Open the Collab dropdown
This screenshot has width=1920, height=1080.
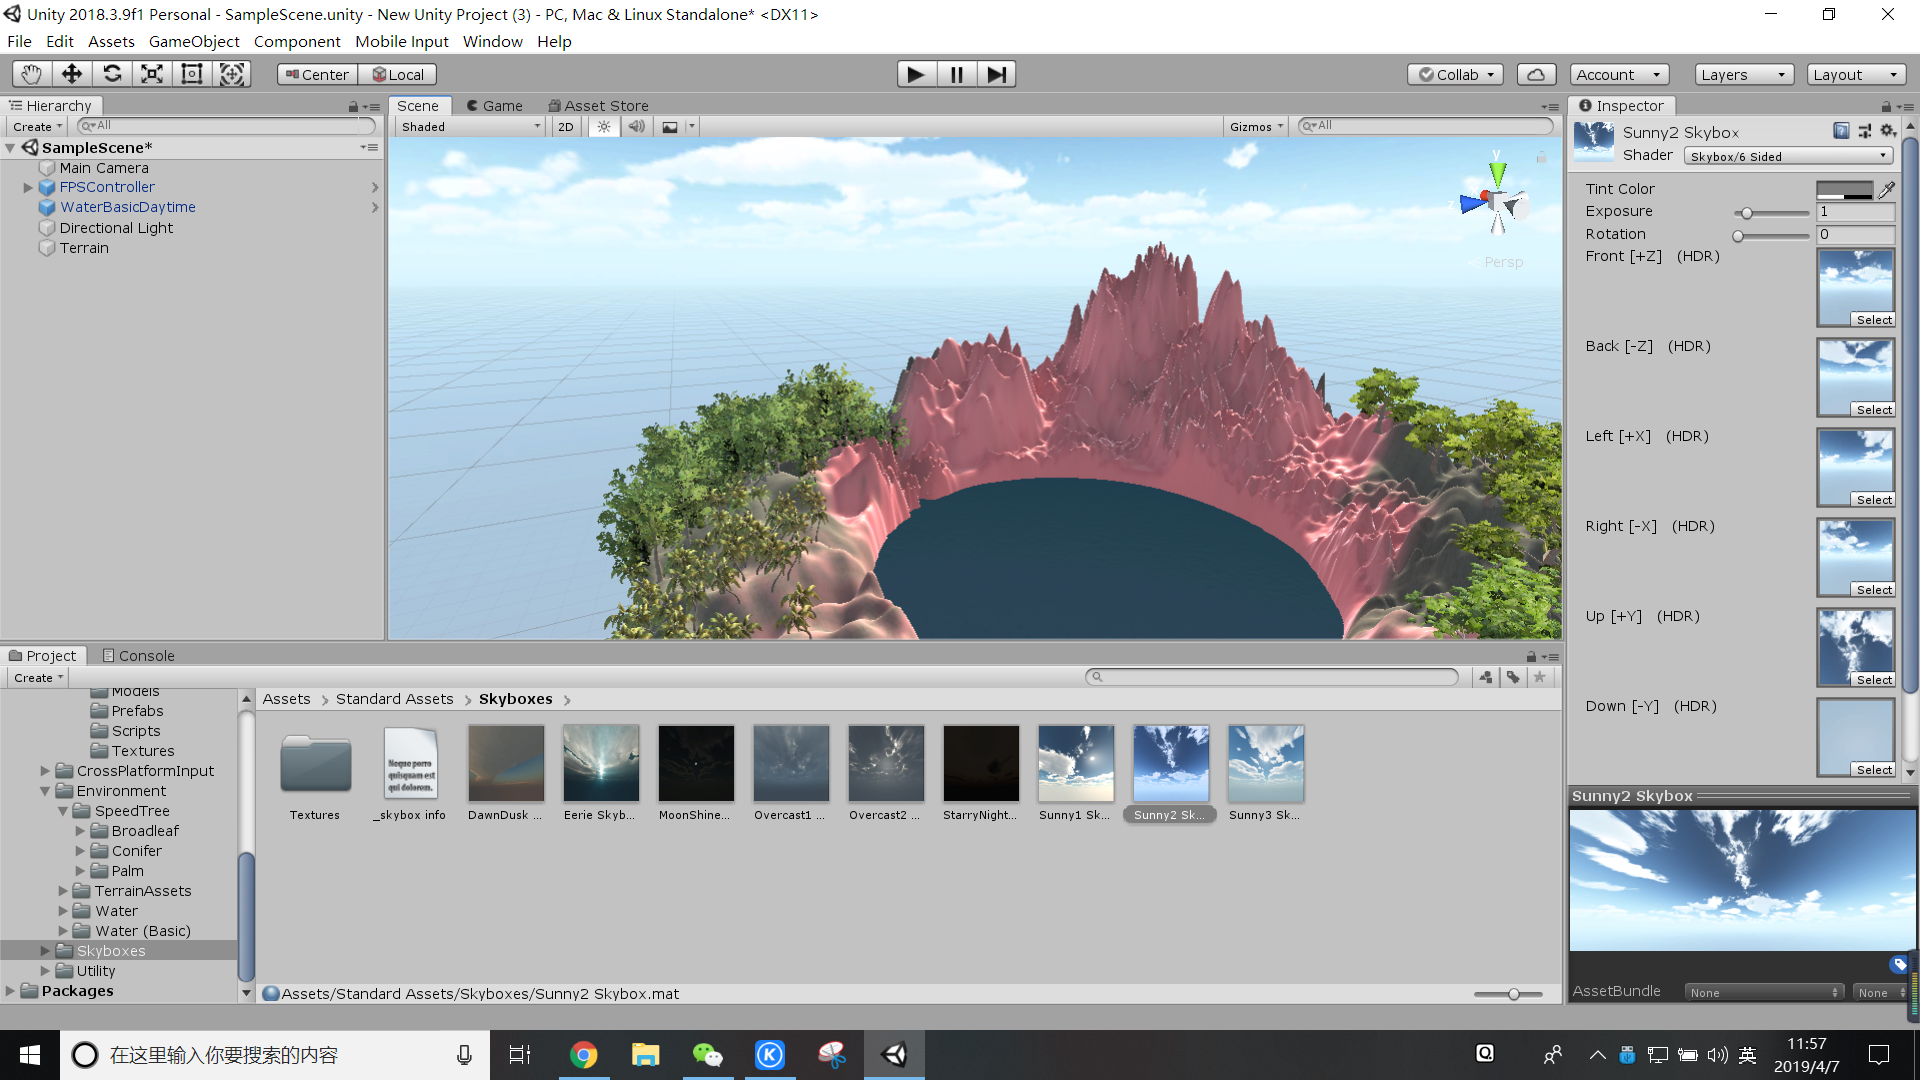[x=1456, y=74]
